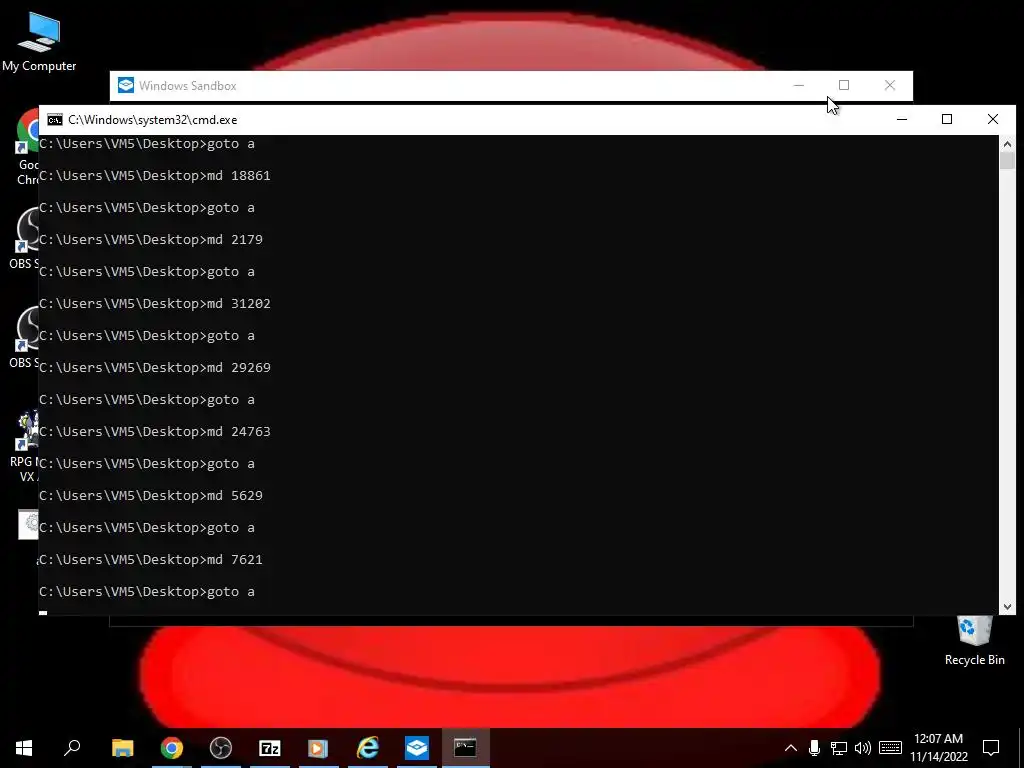Switch to Windows Sandbox taskbar icon

pos(417,748)
